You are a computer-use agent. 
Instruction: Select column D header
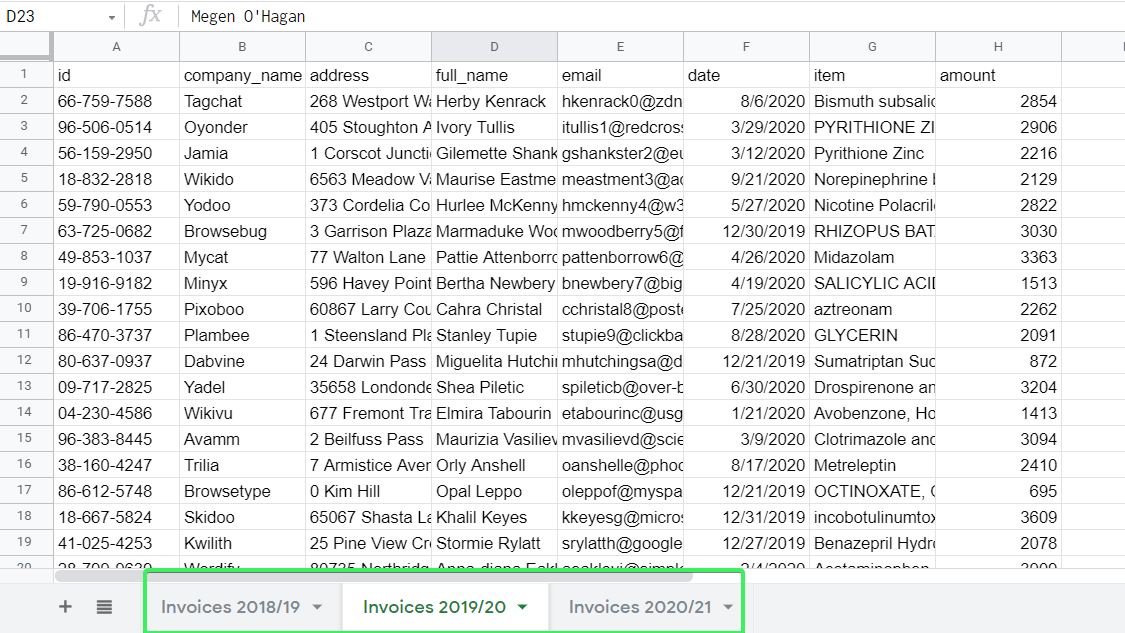[x=494, y=46]
